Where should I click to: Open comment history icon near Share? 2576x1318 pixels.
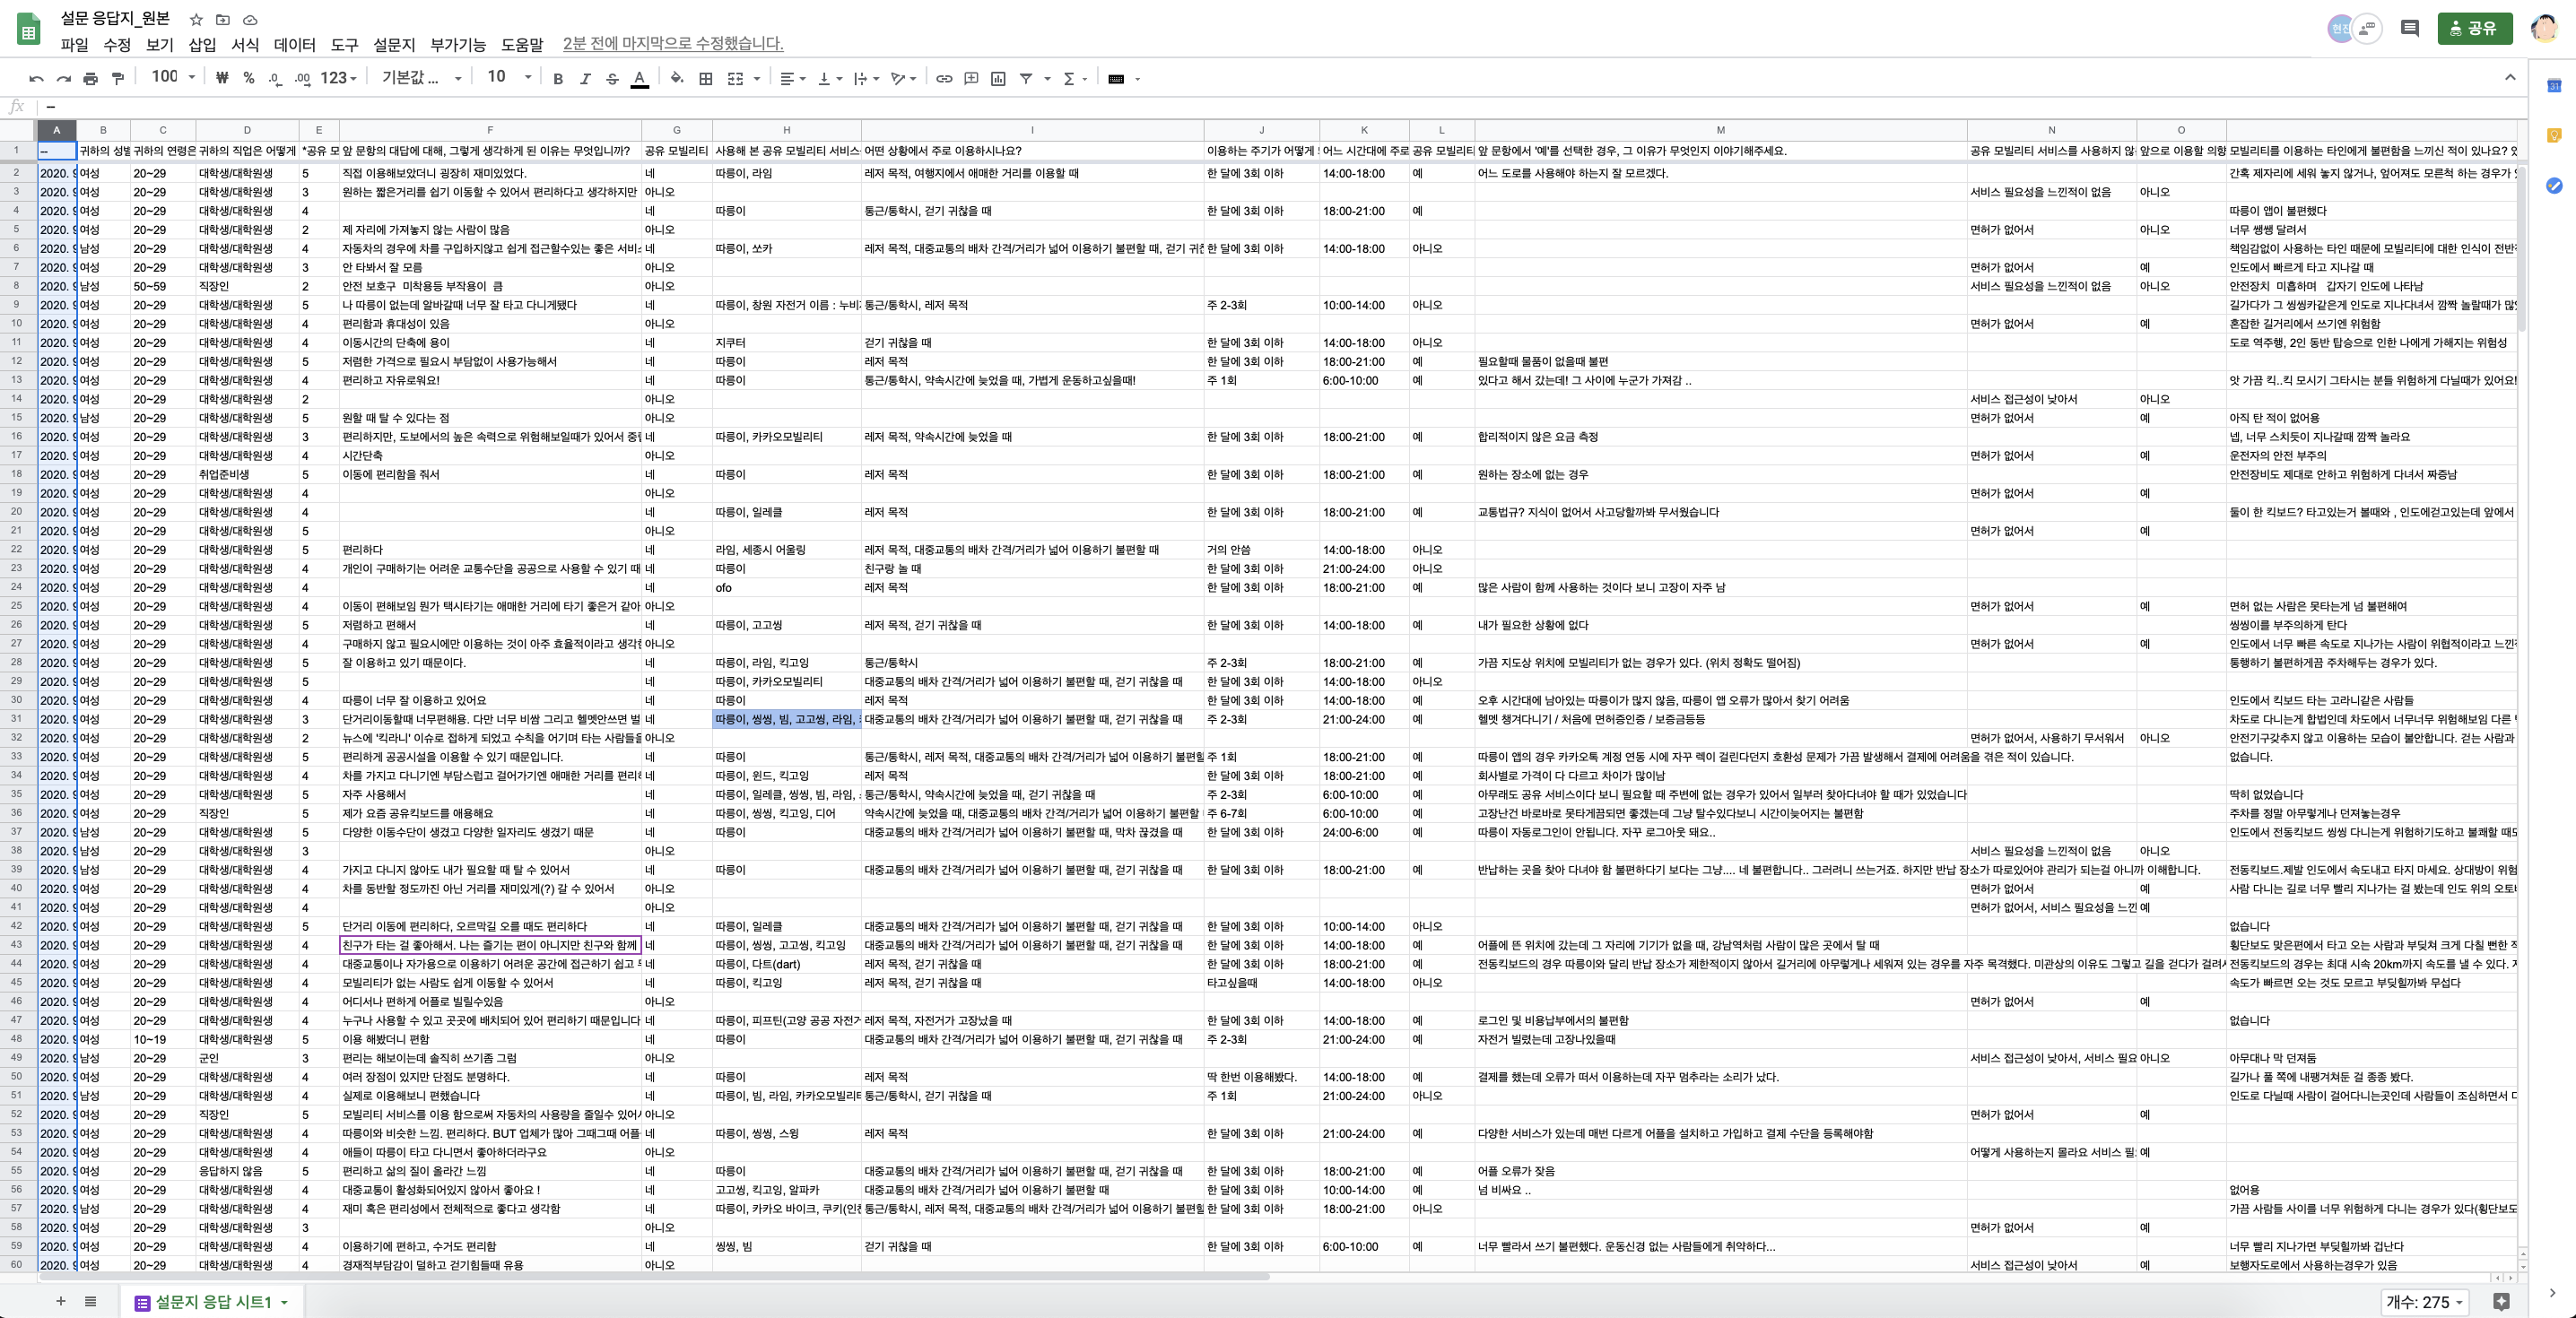pos(2410,28)
